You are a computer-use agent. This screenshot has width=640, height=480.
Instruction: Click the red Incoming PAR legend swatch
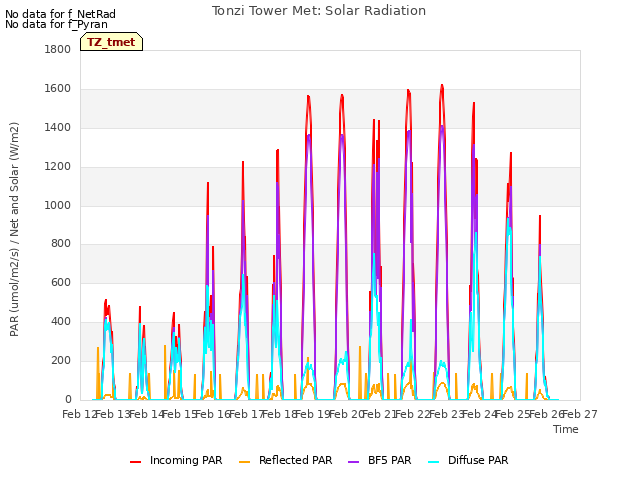[136, 461]
